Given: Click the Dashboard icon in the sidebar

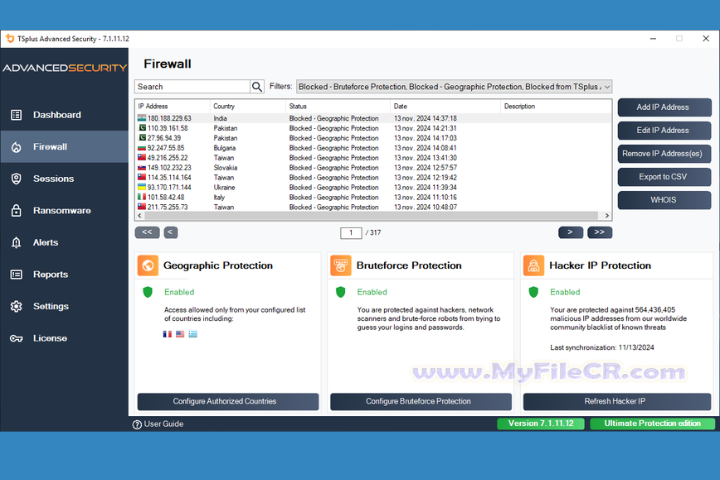Looking at the screenshot, I should coord(16,115).
